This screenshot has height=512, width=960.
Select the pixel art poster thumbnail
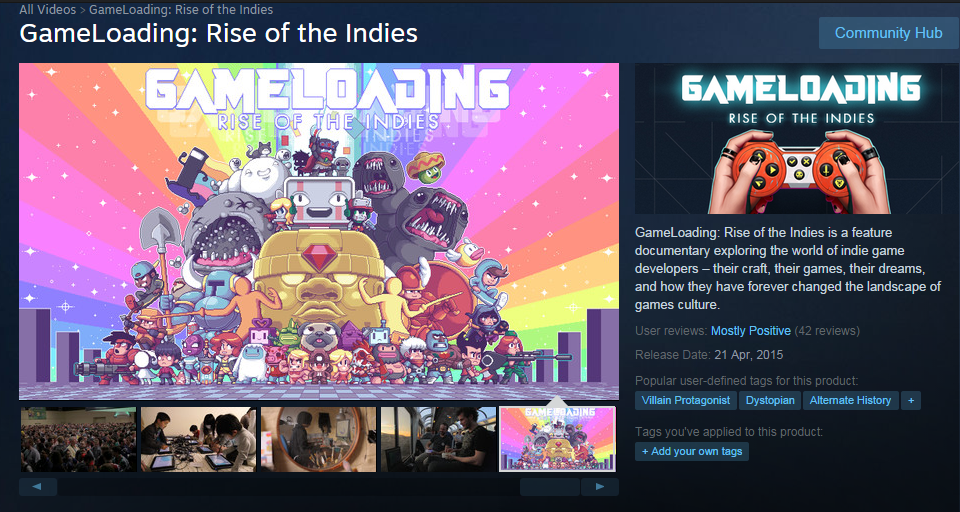(557, 439)
